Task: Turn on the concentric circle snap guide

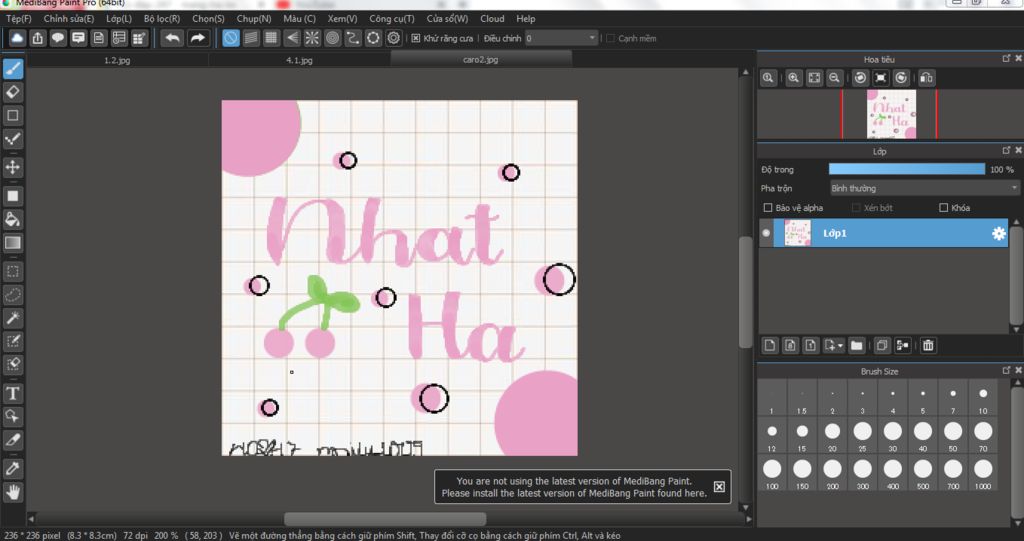Action: pyautogui.click(x=332, y=38)
